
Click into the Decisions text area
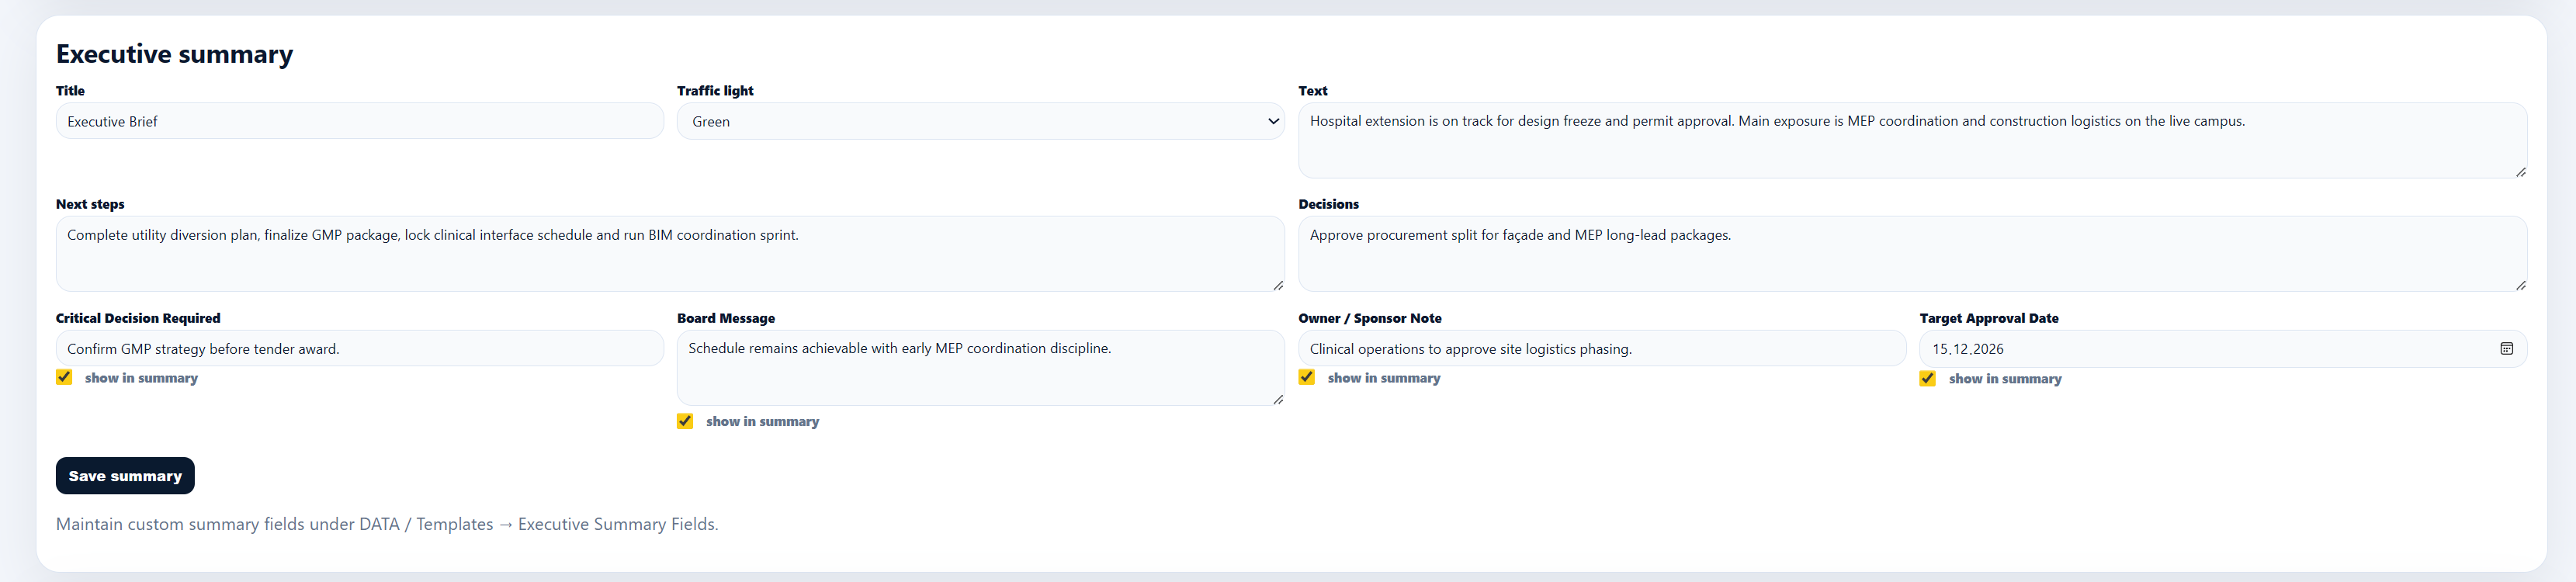coord(1912,254)
